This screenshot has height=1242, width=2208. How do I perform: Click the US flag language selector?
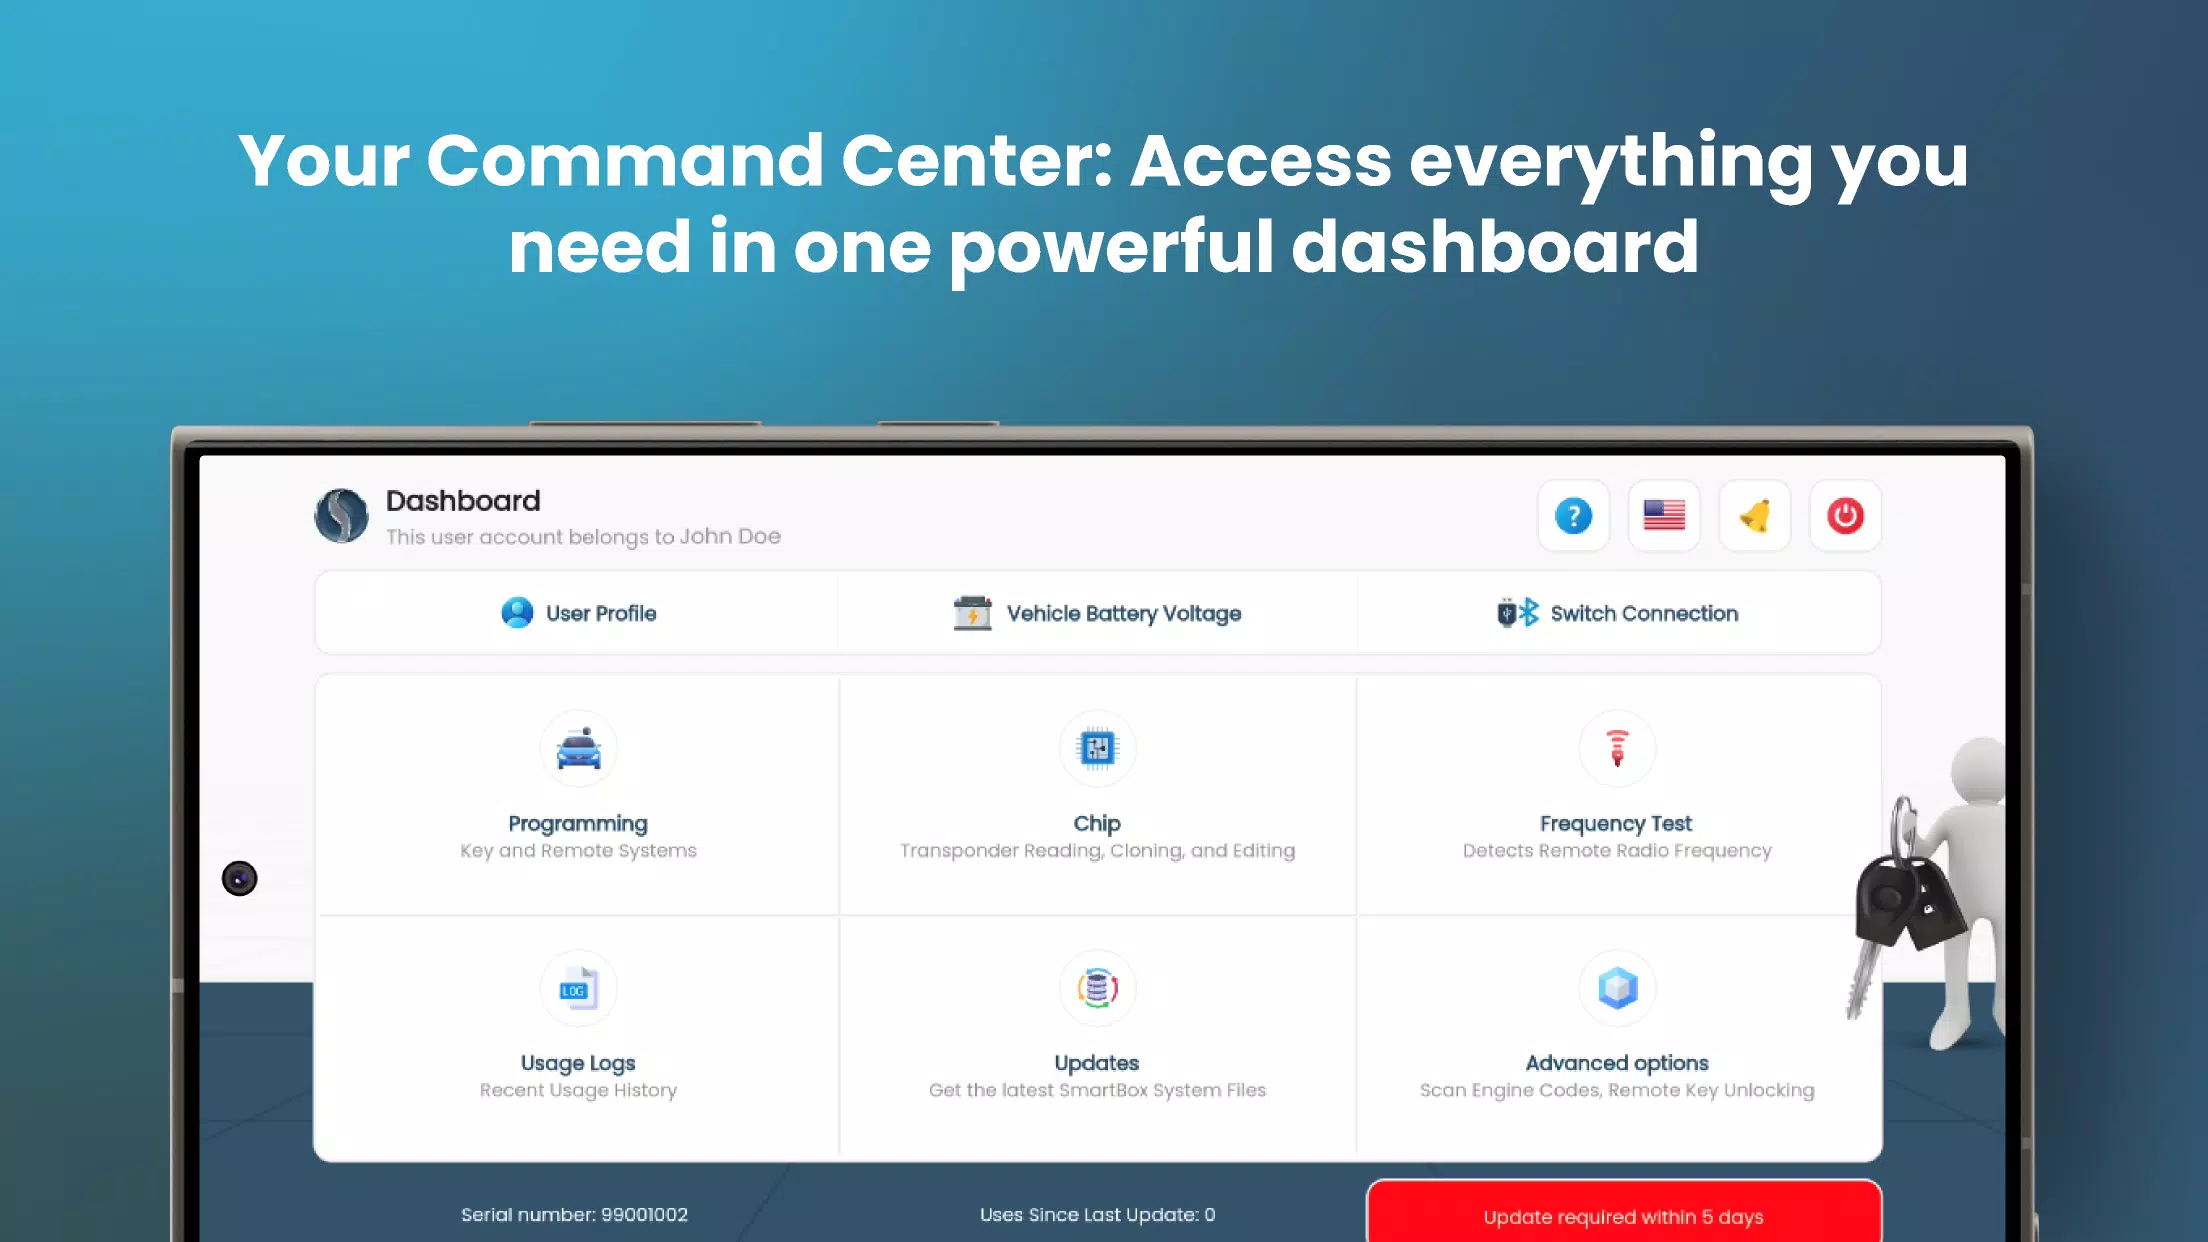(1662, 516)
